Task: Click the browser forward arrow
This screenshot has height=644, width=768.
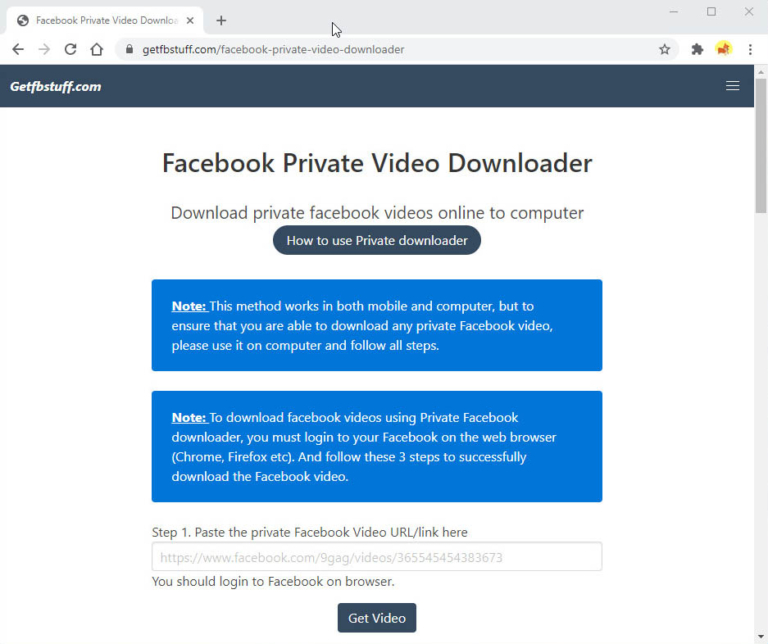Action: [44, 49]
